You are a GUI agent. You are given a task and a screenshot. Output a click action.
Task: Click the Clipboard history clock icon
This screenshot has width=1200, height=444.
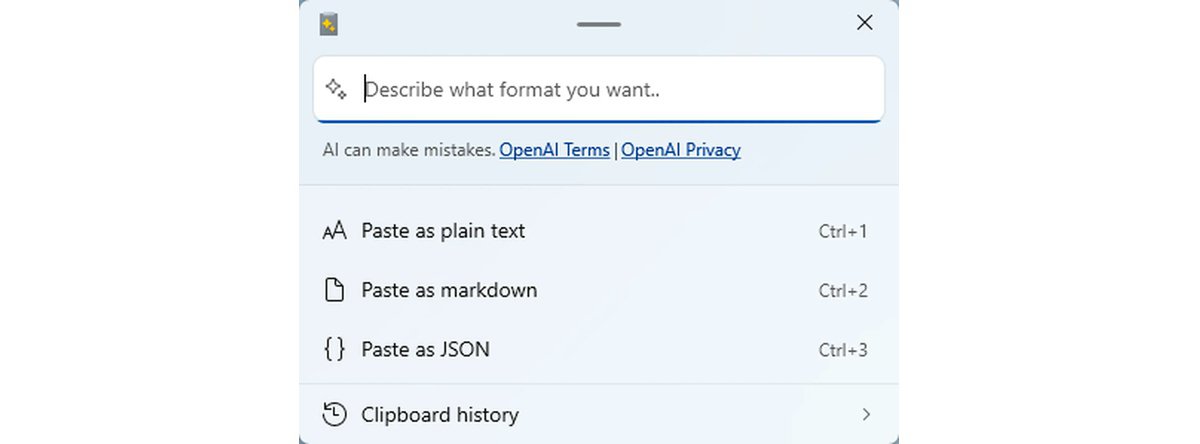tap(334, 414)
